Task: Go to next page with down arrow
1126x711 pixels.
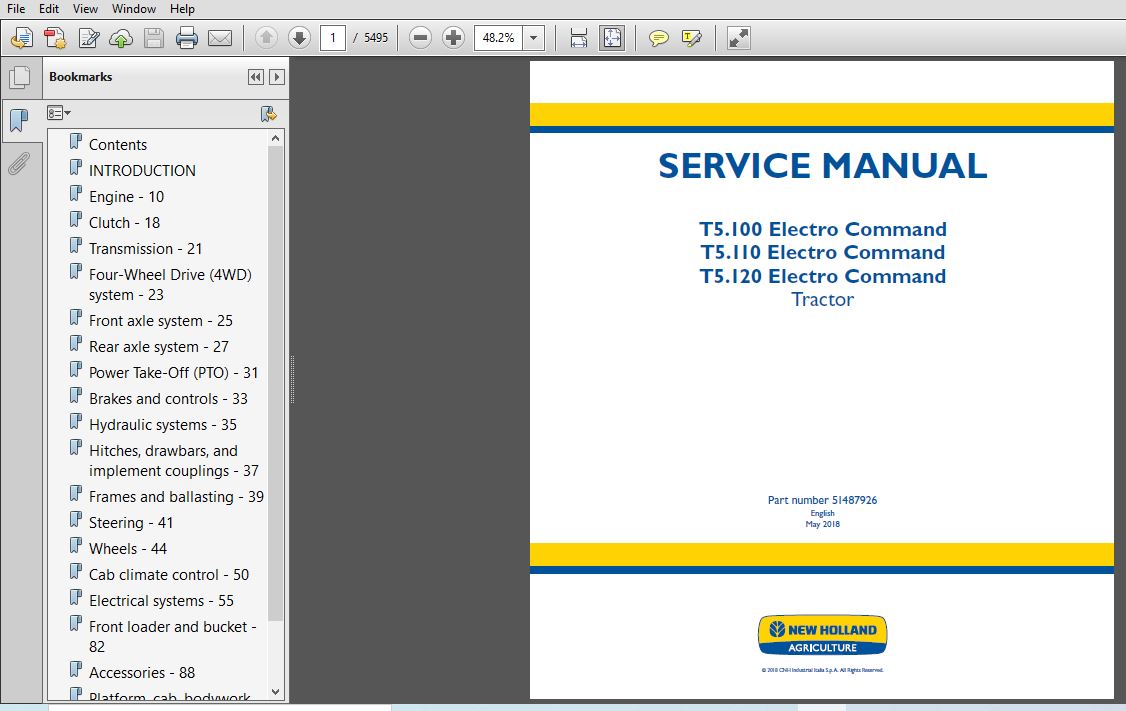Action: click(x=299, y=38)
